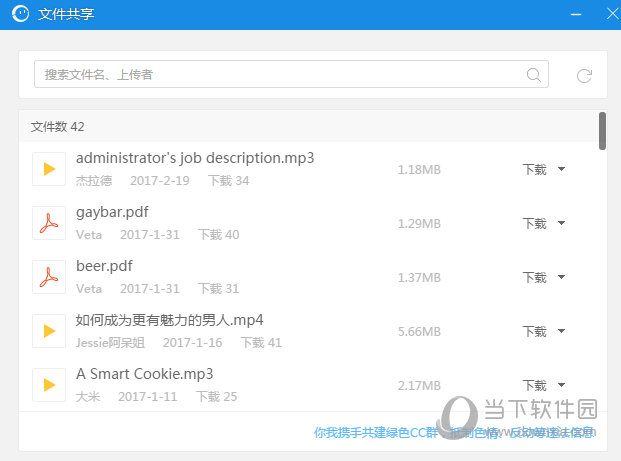
Task: Expand download options for administrator's job description.mp3
Action: (561, 169)
